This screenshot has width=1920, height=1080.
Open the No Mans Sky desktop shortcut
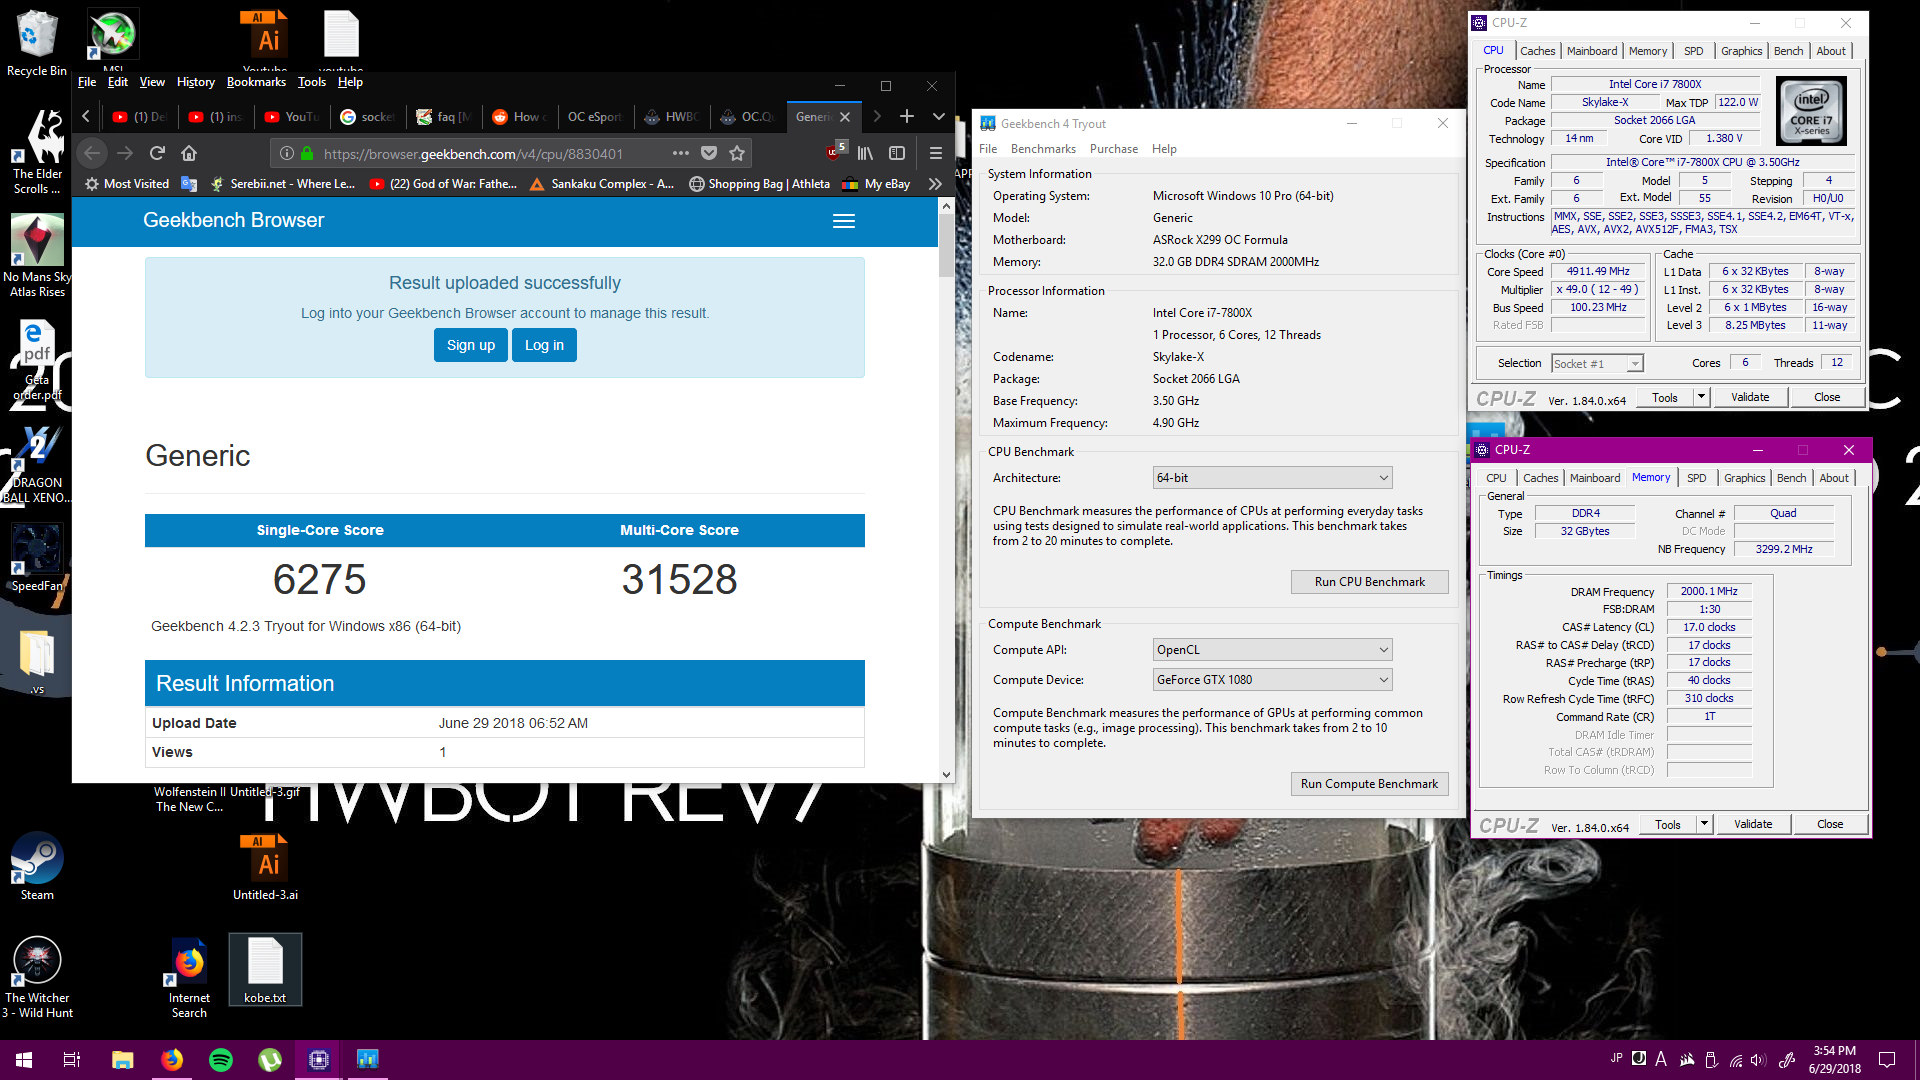pos(37,256)
